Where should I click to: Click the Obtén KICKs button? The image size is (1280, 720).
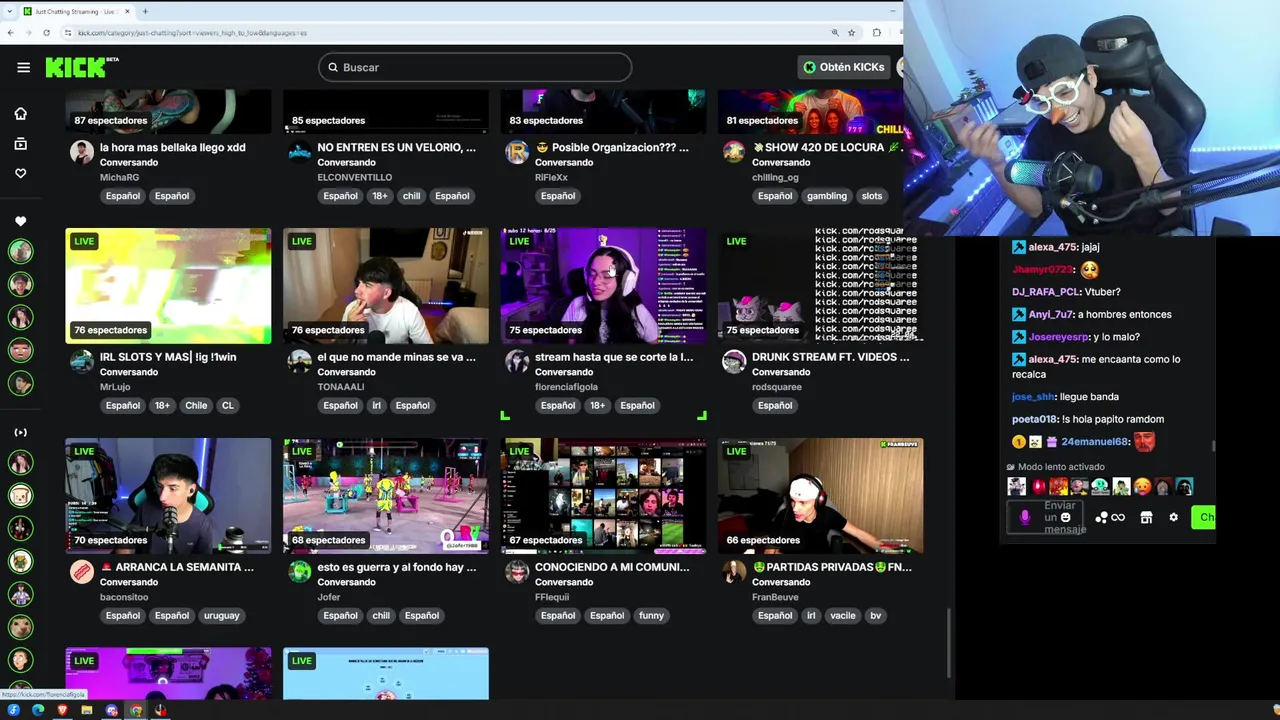(845, 67)
